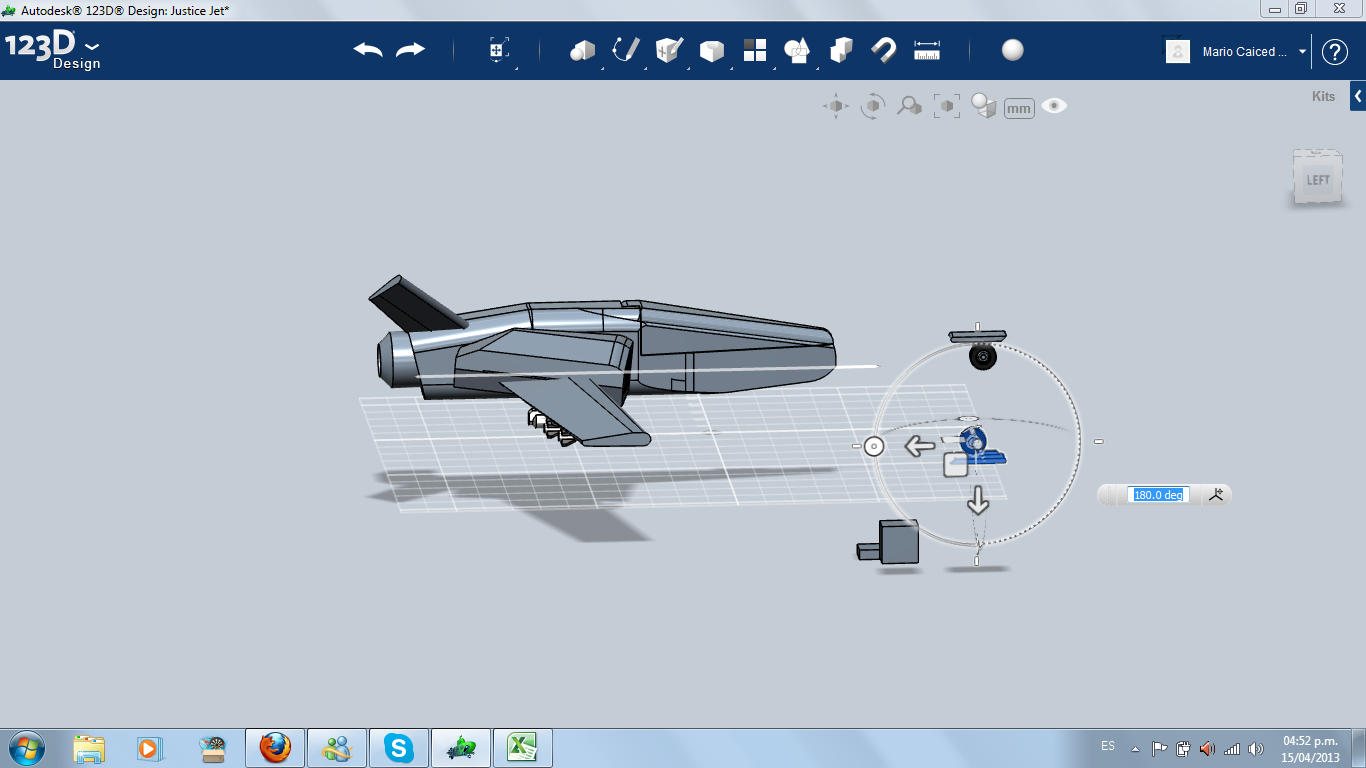Click the ES language indicator
Image resolution: width=1366 pixels, height=768 pixels.
[x=1108, y=746]
